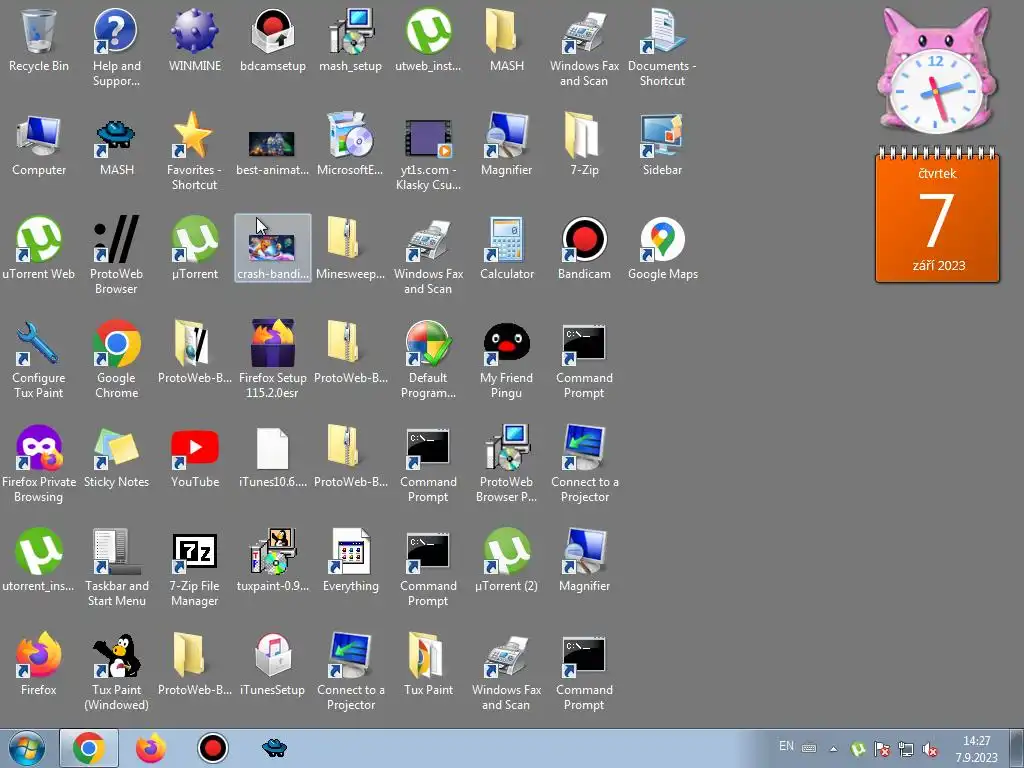This screenshot has height=768, width=1024.
Task: Open Help and Support shortcut
Action: coord(116,46)
